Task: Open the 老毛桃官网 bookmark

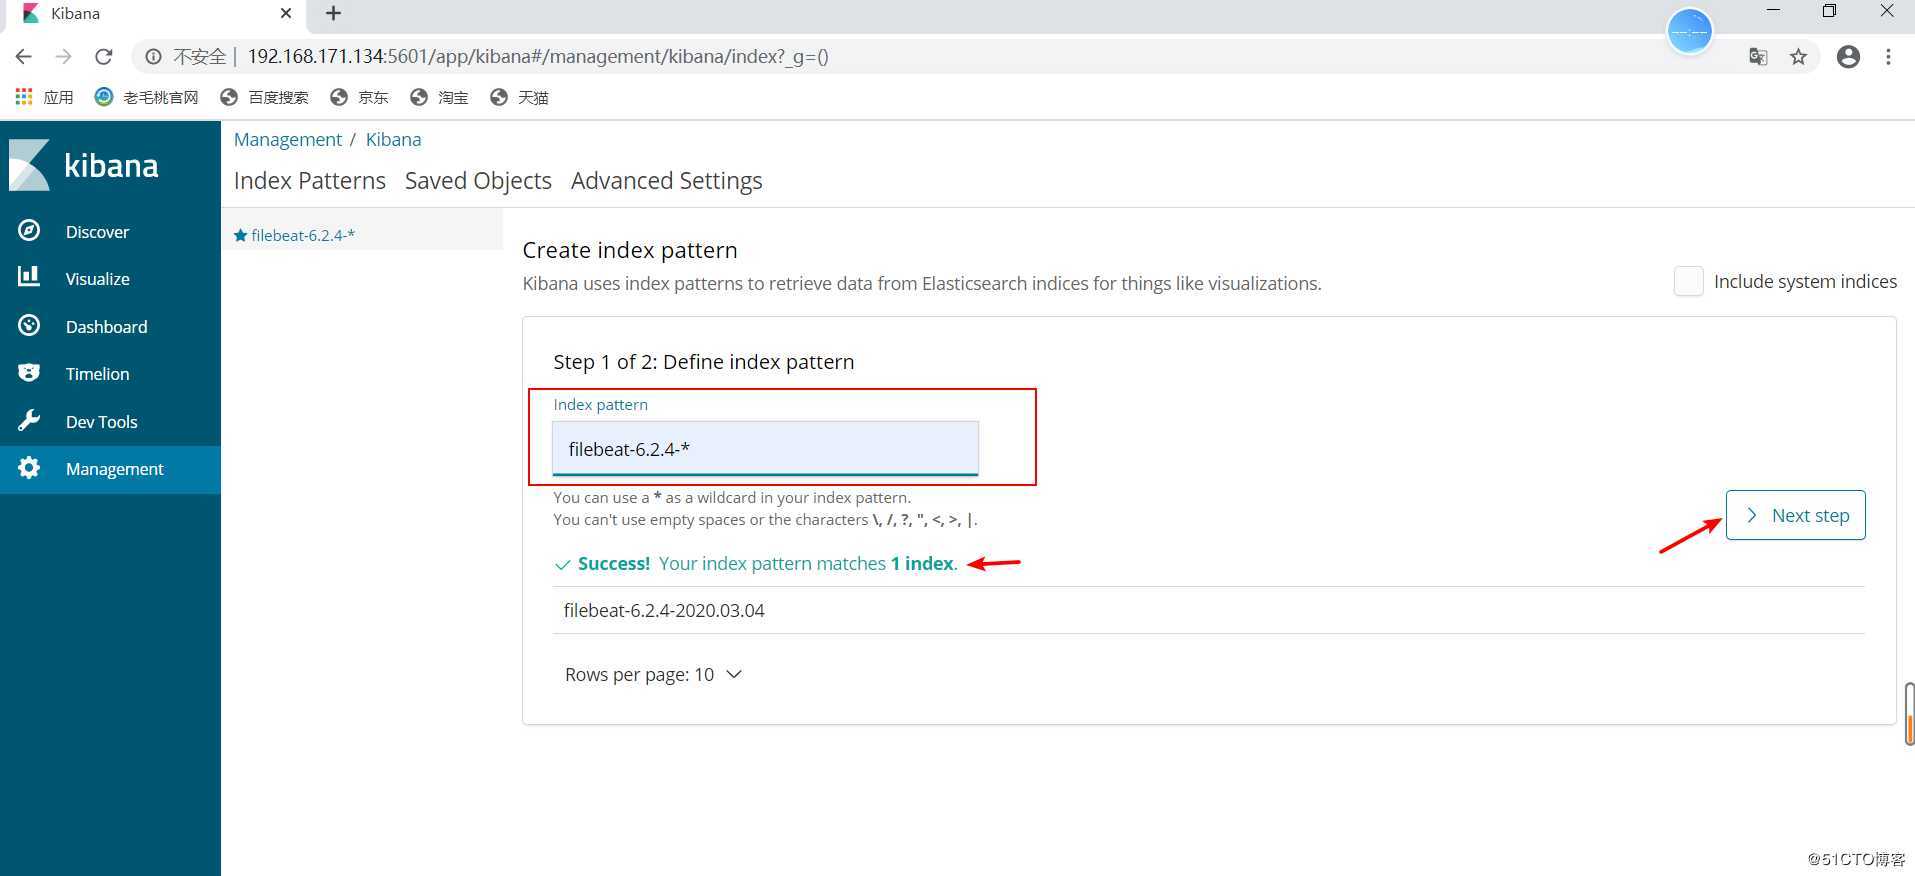Action: pyautogui.click(x=147, y=97)
